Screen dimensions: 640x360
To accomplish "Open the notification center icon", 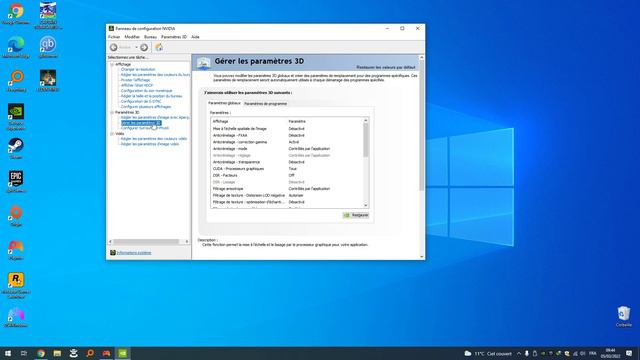I will pos(629,353).
